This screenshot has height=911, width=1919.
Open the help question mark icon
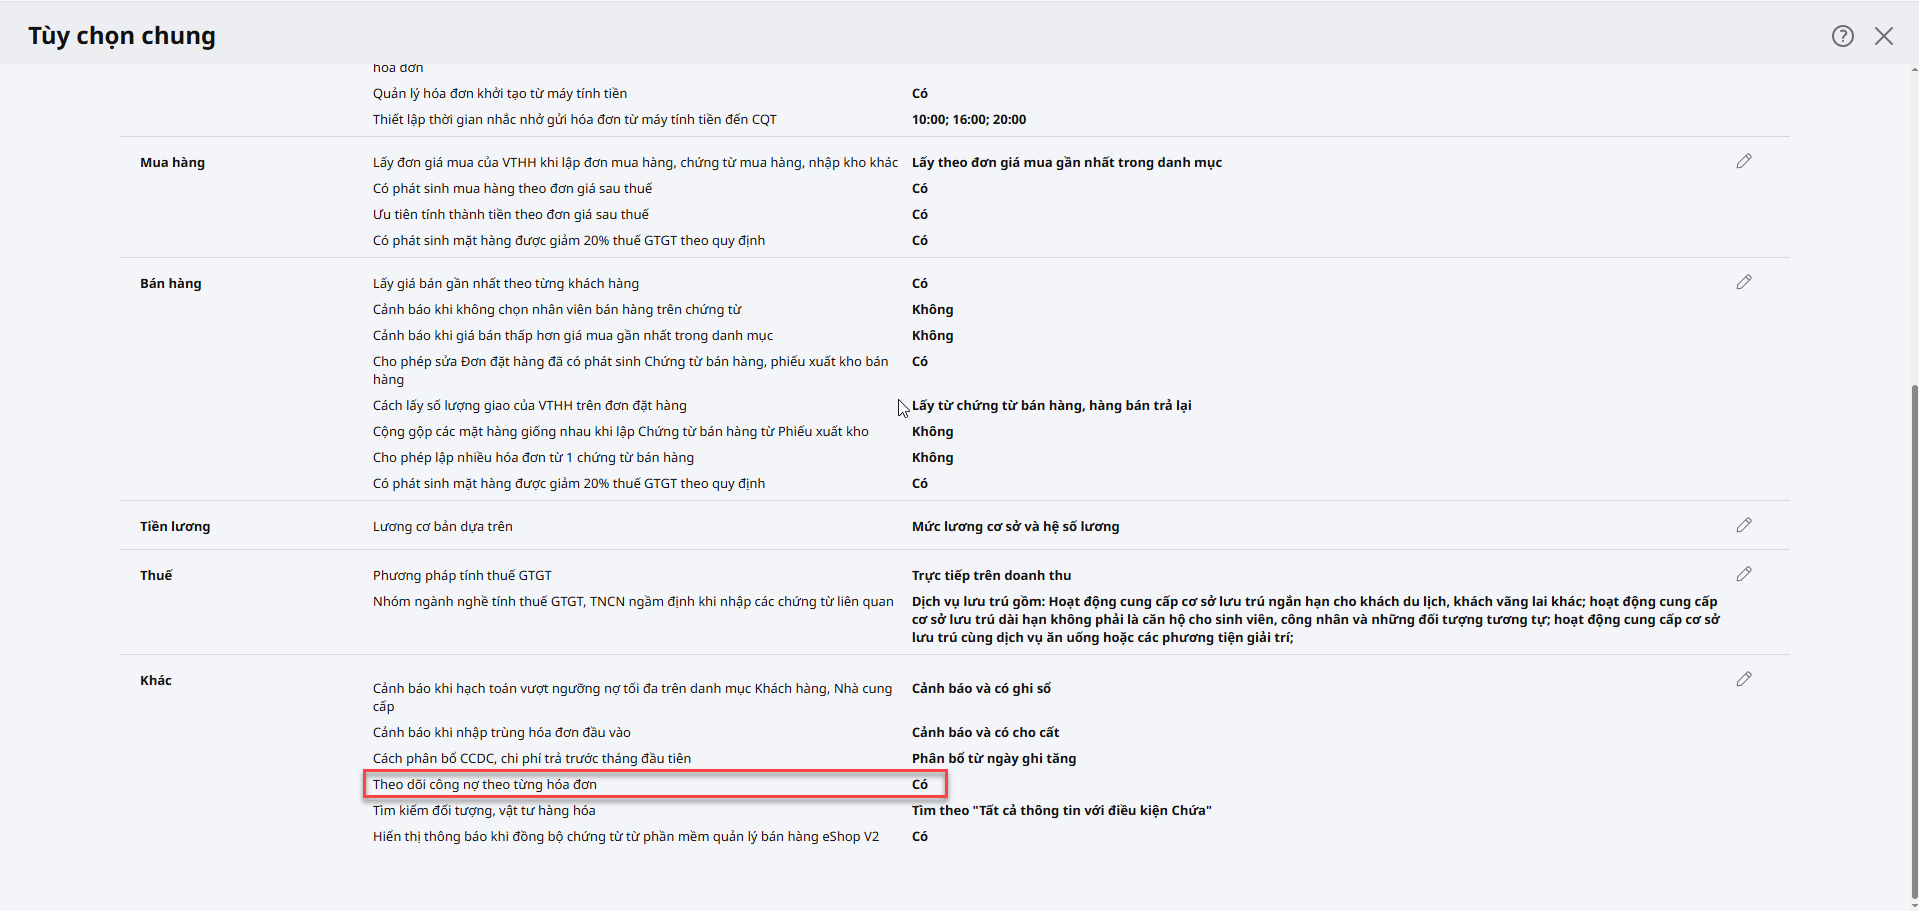[x=1842, y=36]
